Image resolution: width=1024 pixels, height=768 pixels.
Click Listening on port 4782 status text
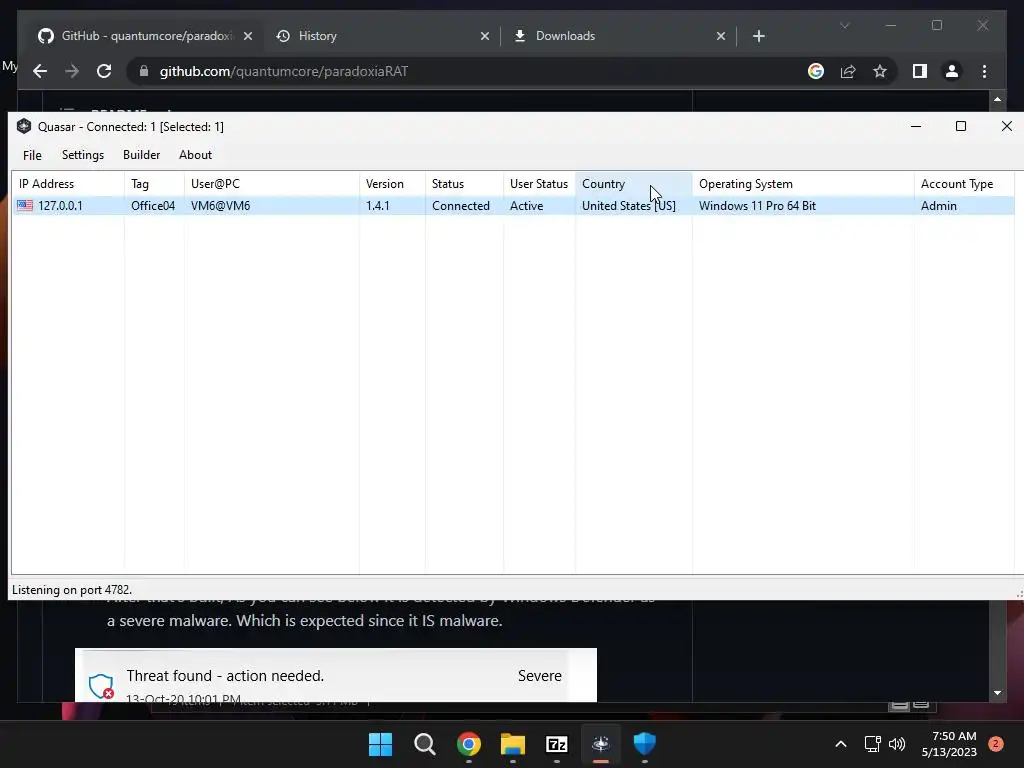click(x=72, y=590)
